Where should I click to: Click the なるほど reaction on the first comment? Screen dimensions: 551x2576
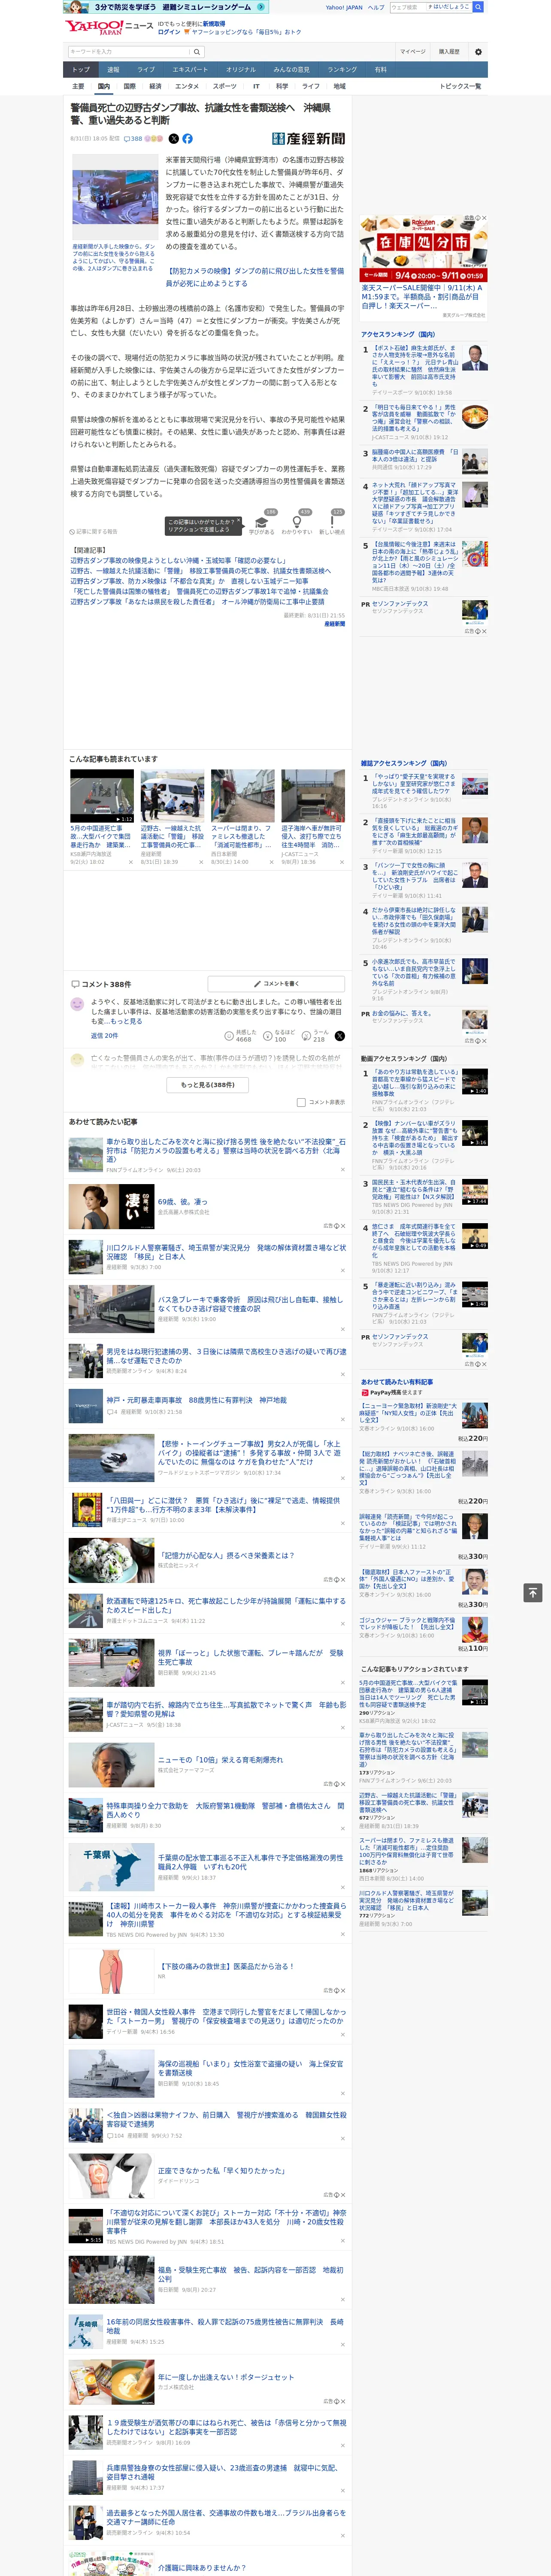point(278,1036)
